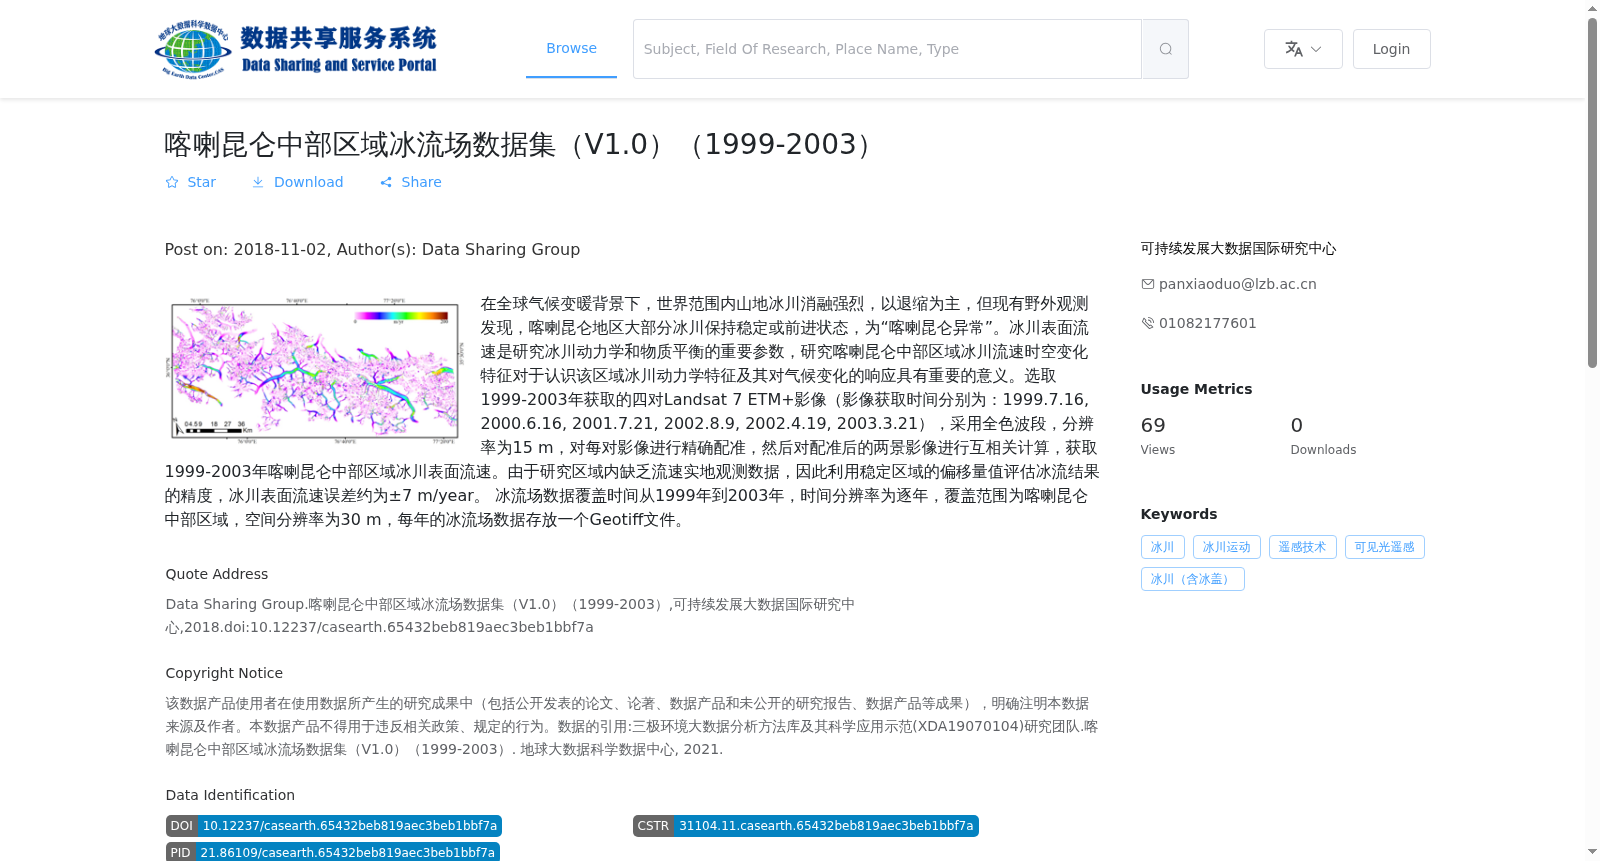Click the mail envelope icon
Screen dimensions: 1600x861
click(x=1148, y=284)
